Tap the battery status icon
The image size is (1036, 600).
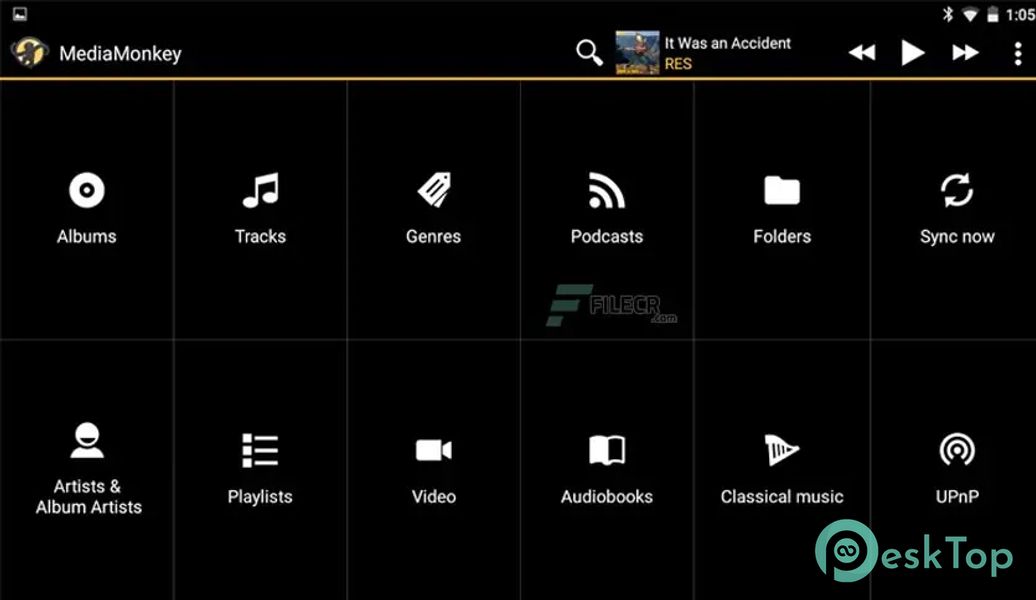pyautogui.click(x=992, y=14)
